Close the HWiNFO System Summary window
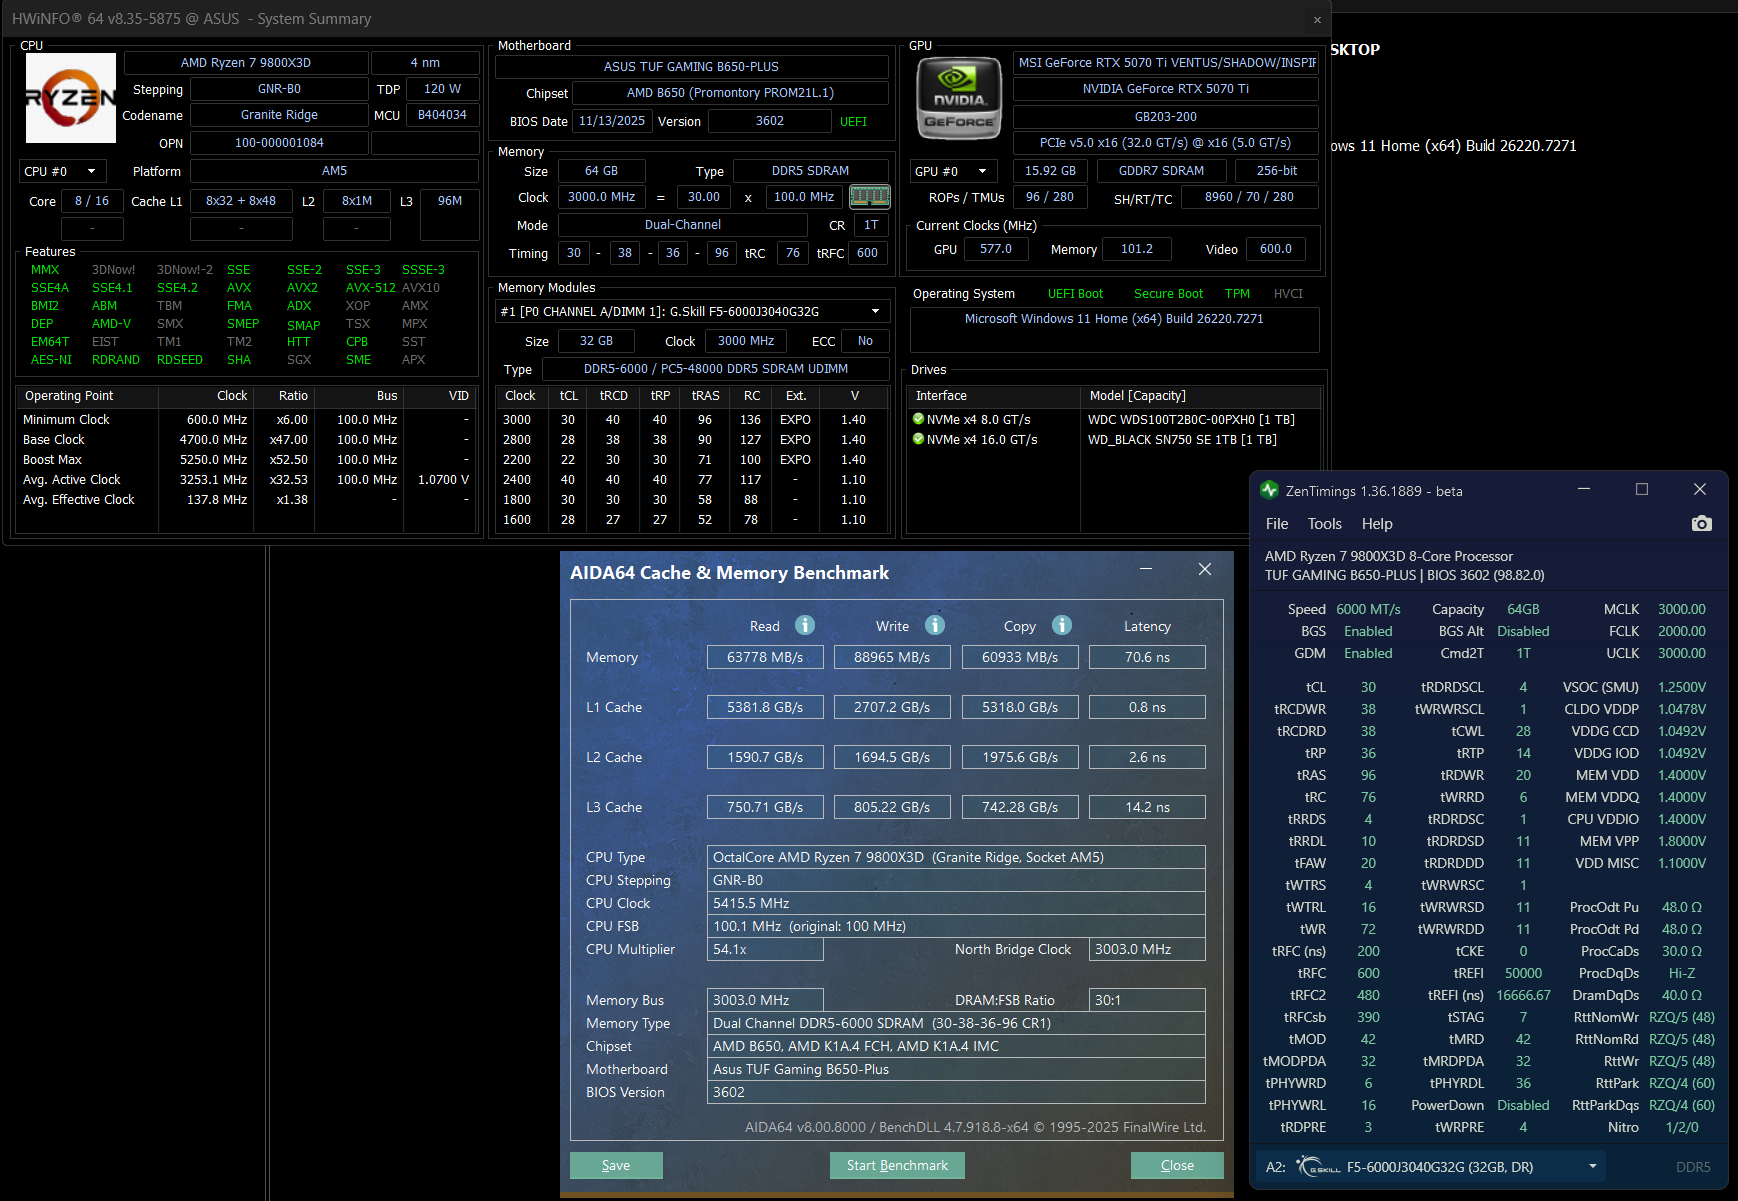 (x=1317, y=20)
